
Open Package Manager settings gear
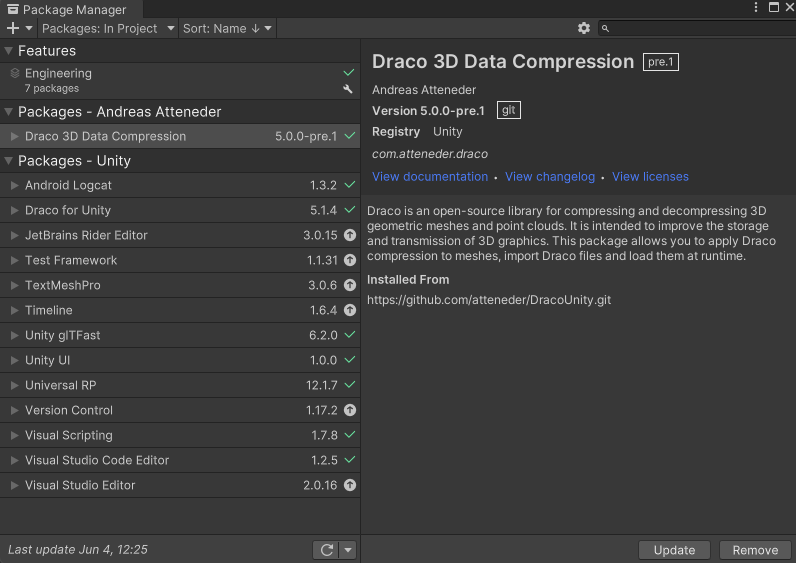click(584, 28)
